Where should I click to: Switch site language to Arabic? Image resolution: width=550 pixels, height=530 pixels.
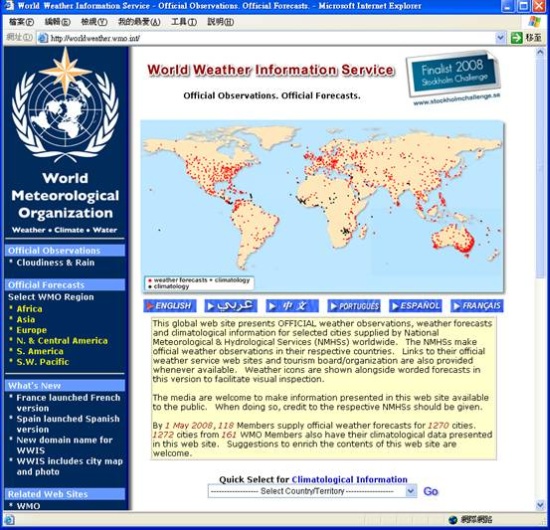[x=231, y=306]
